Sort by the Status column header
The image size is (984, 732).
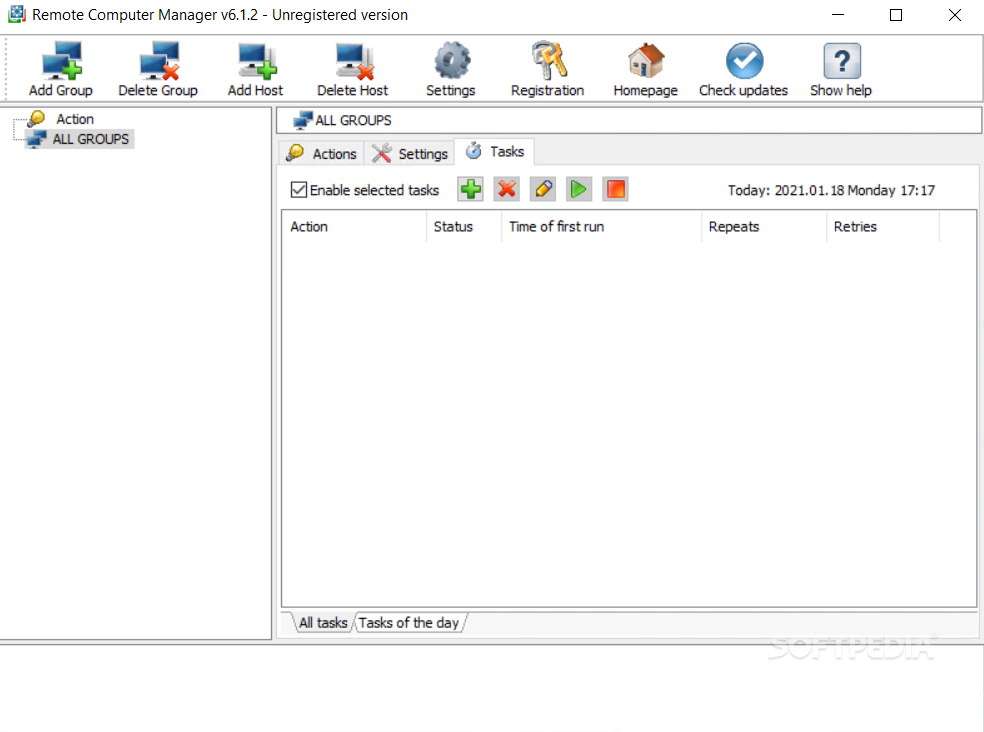(464, 227)
